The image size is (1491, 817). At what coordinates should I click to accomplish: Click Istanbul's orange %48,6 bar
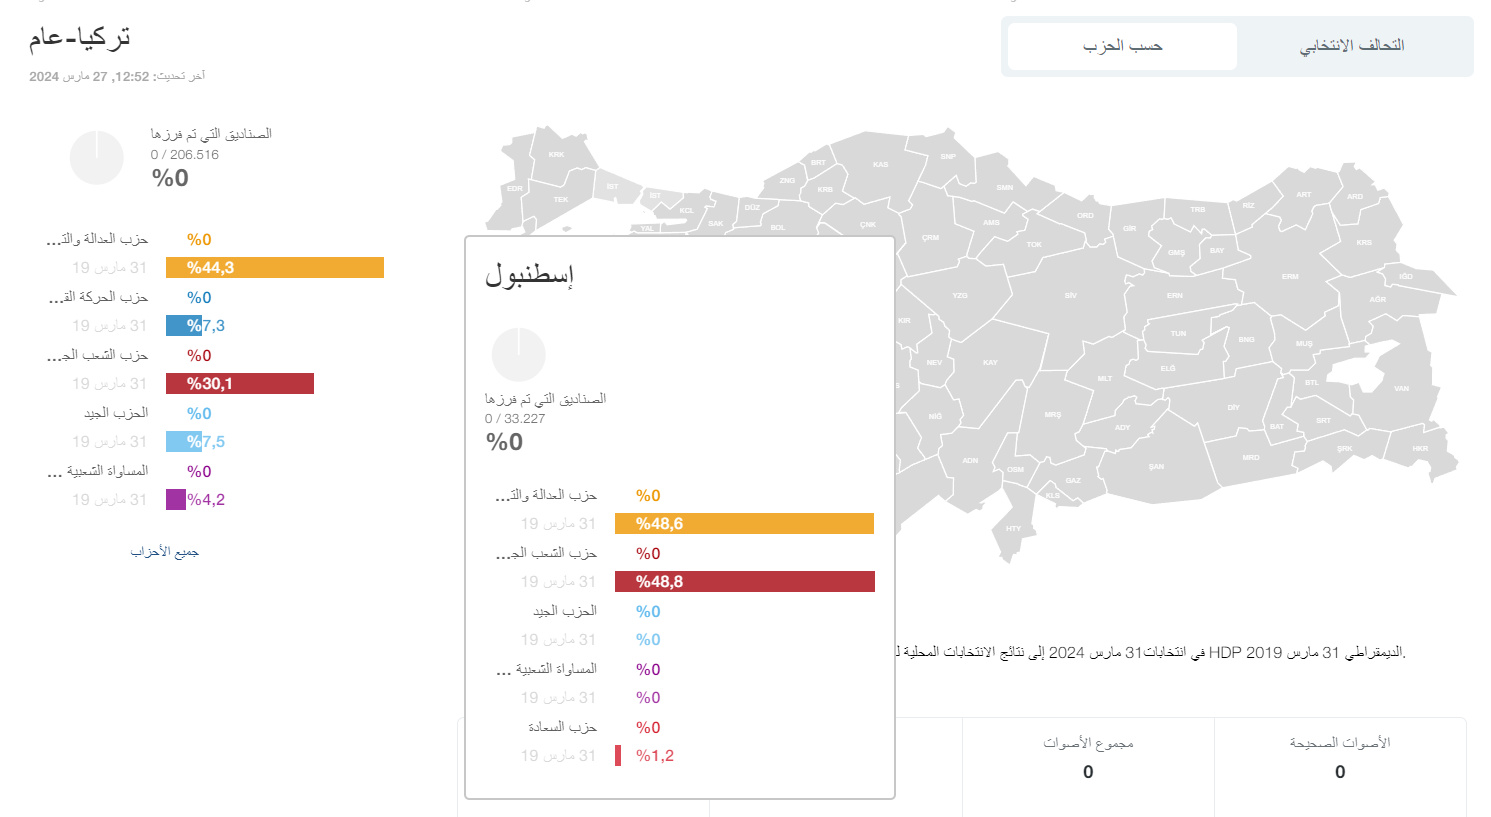[x=744, y=524]
